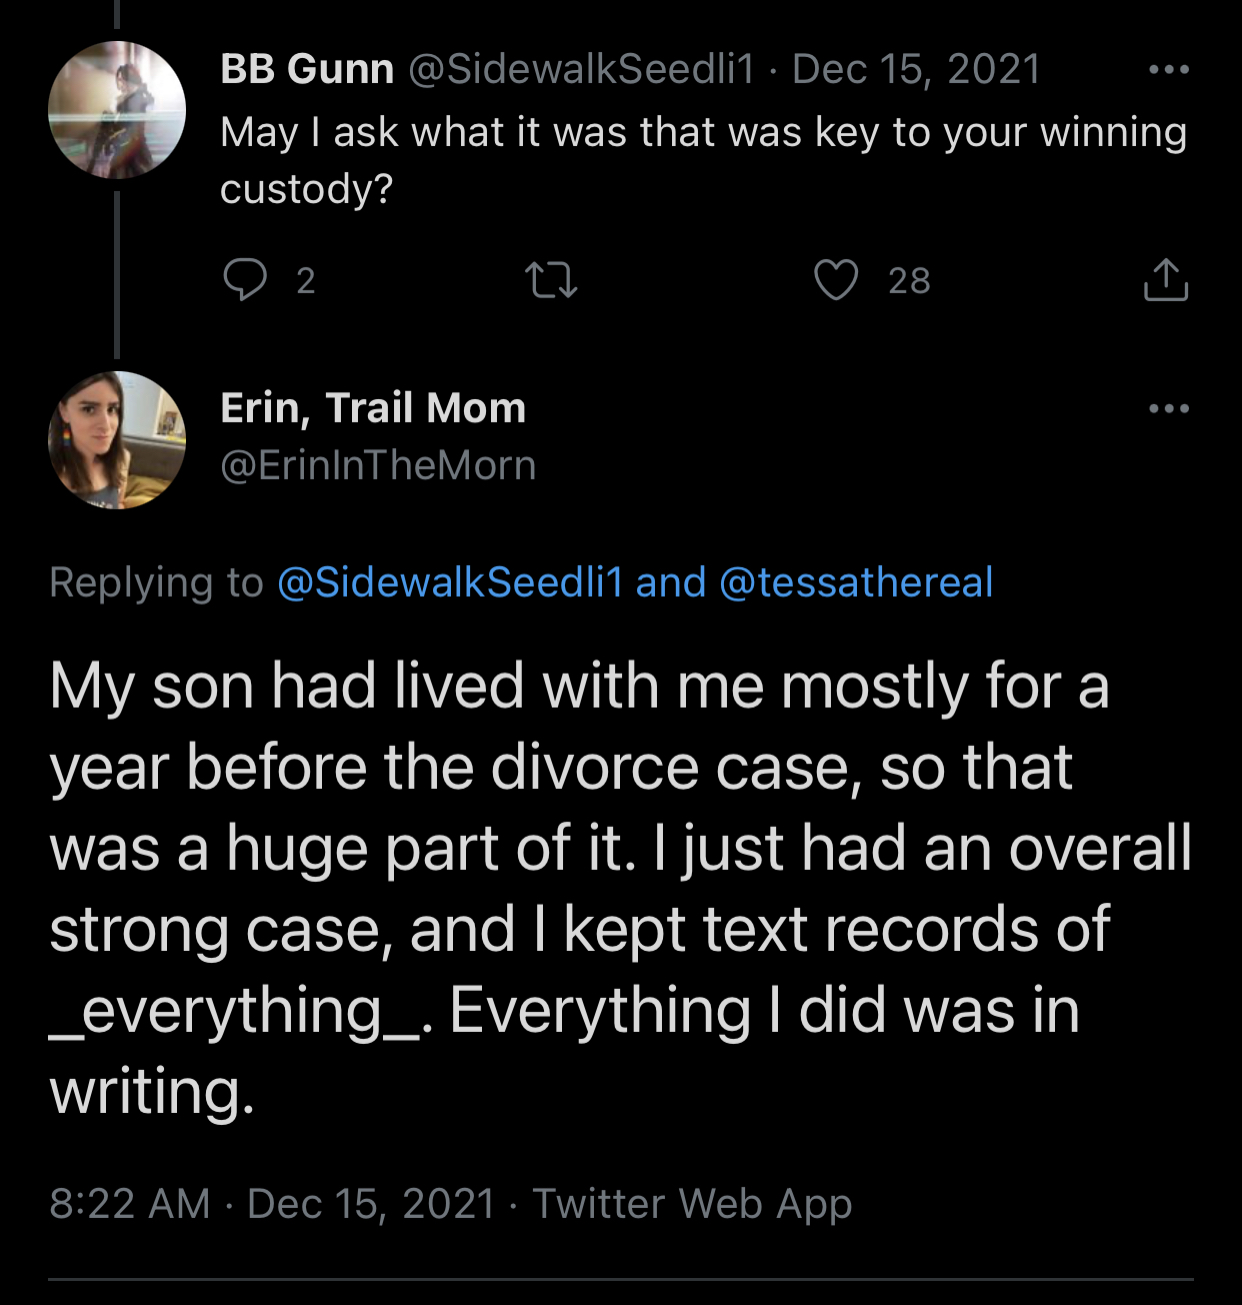Click the 8:22 AM timestamp on Erin's tweet

pos(130,1203)
